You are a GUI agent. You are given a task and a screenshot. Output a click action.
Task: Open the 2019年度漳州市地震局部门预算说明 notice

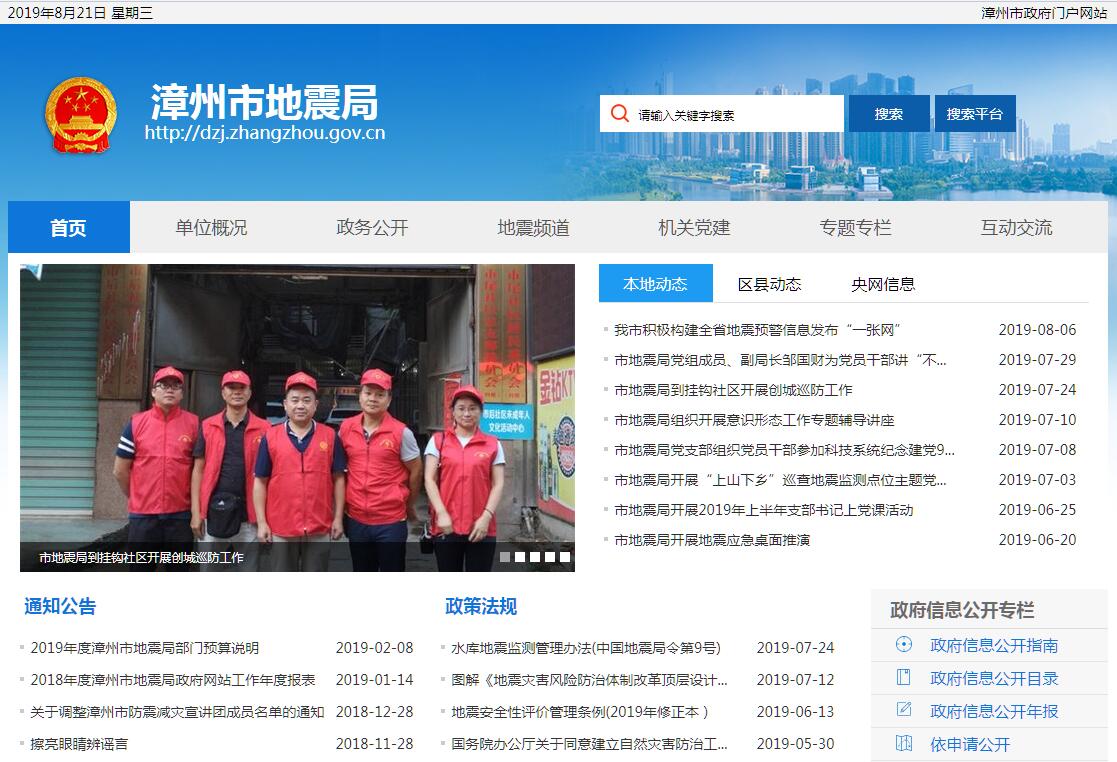tap(144, 648)
